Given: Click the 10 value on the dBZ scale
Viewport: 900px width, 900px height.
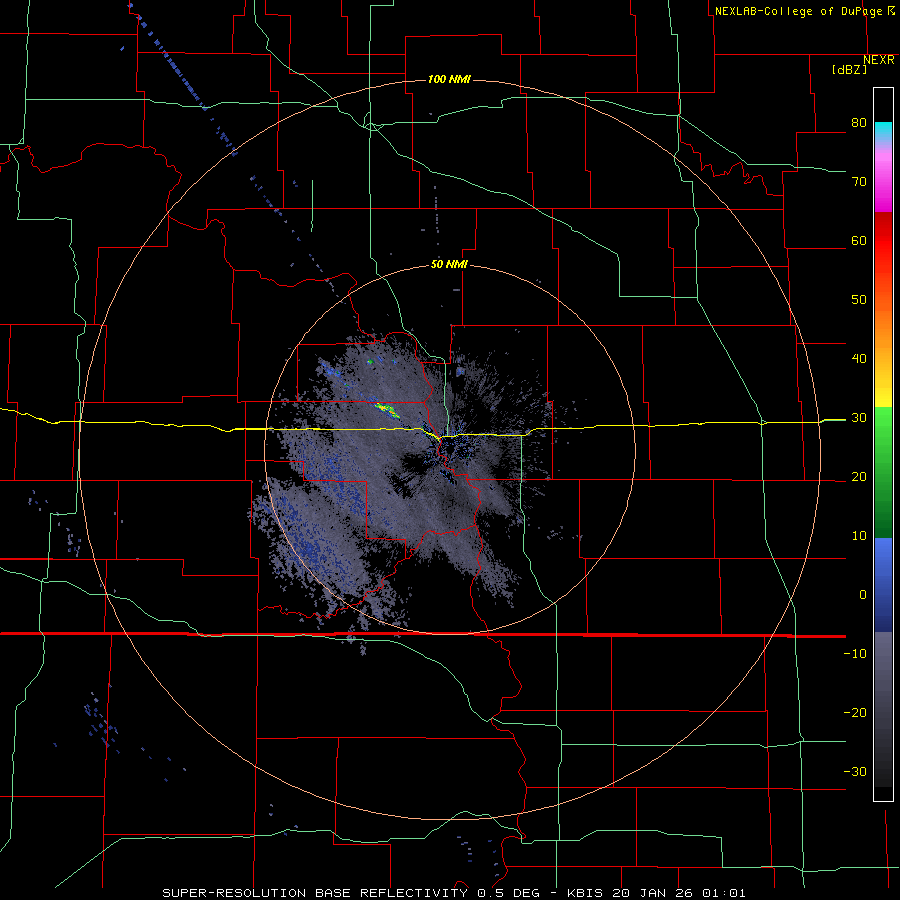Looking at the screenshot, I should click(x=859, y=536).
